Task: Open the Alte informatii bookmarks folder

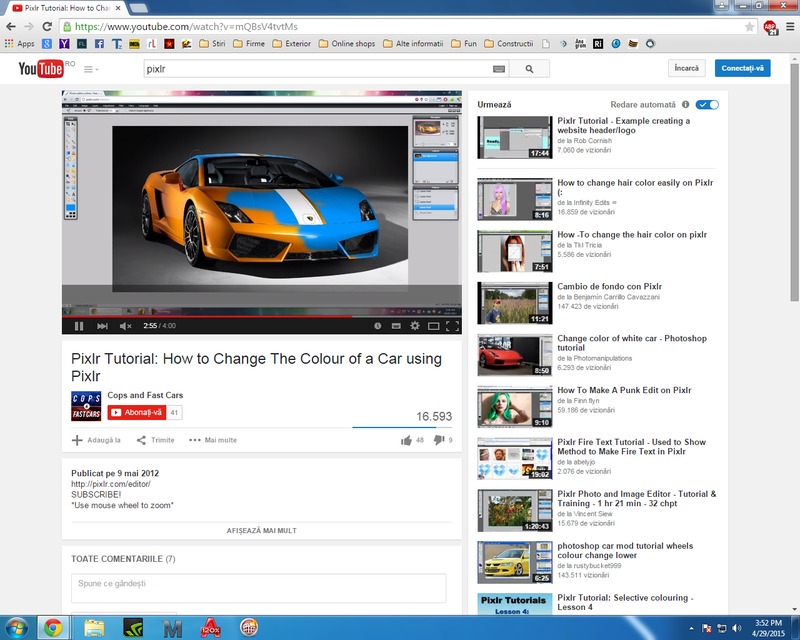Action: [413, 44]
